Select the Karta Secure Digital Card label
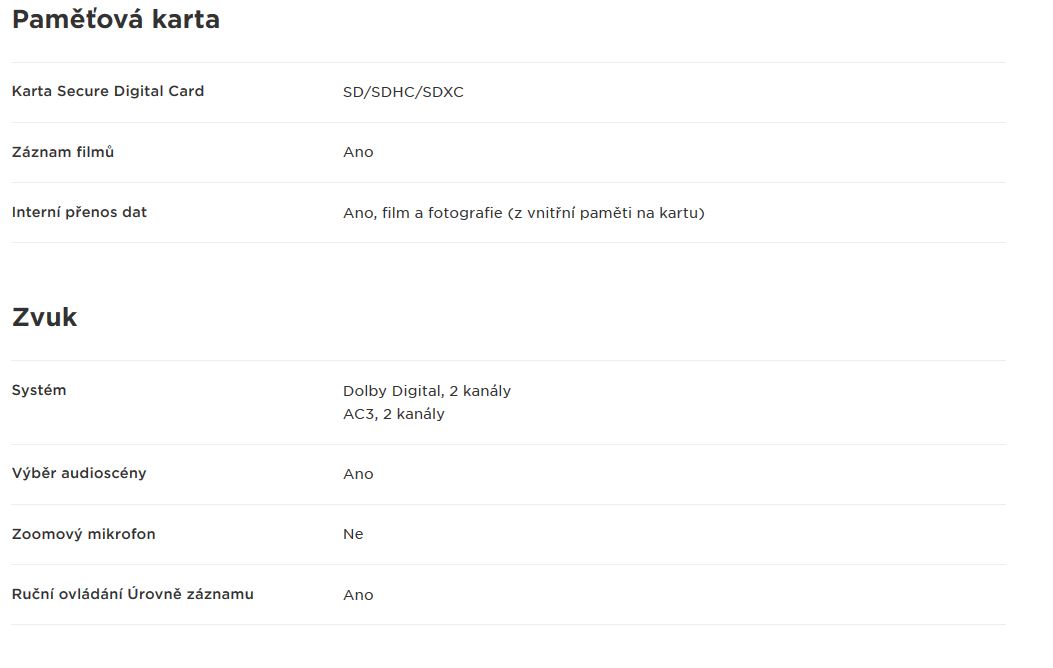The image size is (1053, 668). click(x=108, y=91)
